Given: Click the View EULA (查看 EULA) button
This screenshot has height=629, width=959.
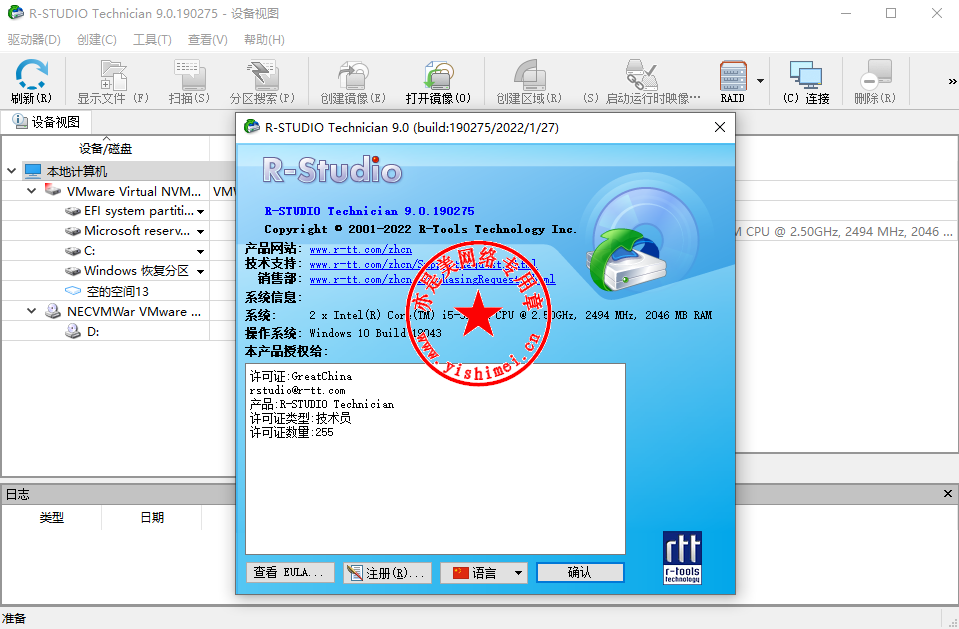Looking at the screenshot, I should point(290,573).
